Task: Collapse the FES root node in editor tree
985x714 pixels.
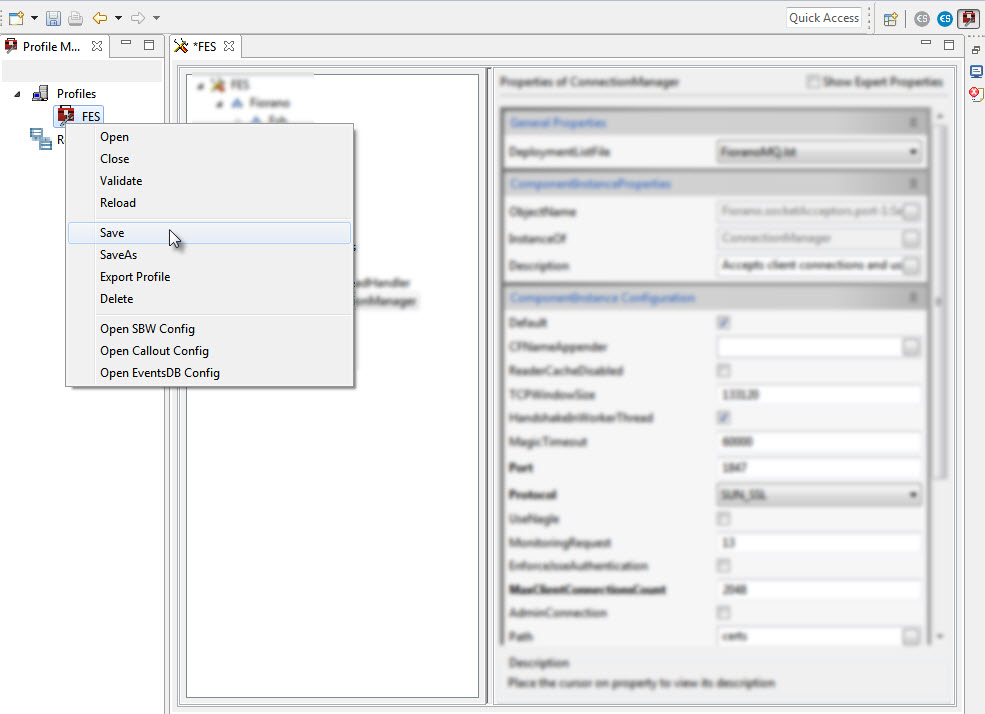Action: (x=200, y=86)
